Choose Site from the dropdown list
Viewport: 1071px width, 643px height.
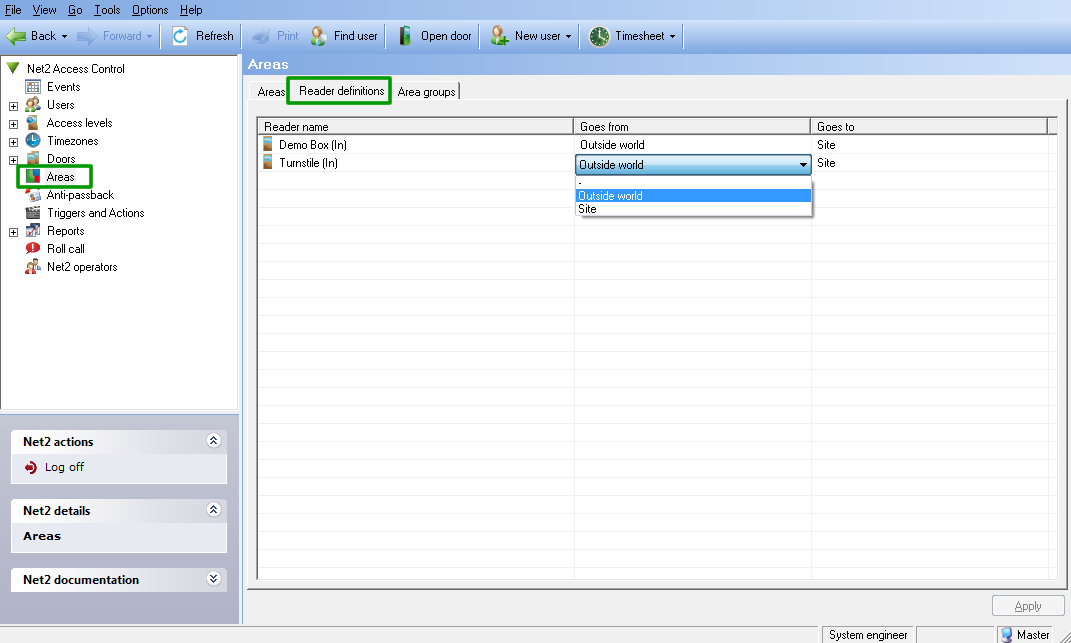[588, 209]
